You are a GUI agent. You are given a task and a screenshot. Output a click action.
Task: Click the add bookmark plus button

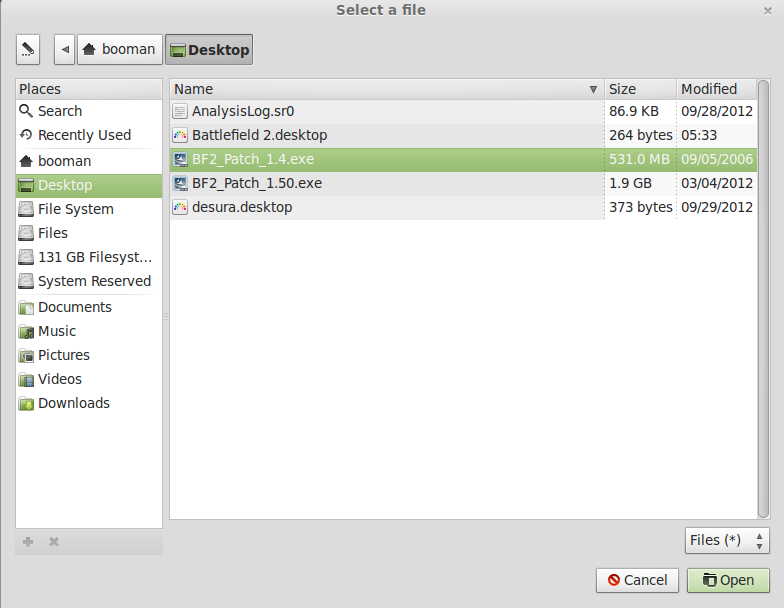(28, 542)
